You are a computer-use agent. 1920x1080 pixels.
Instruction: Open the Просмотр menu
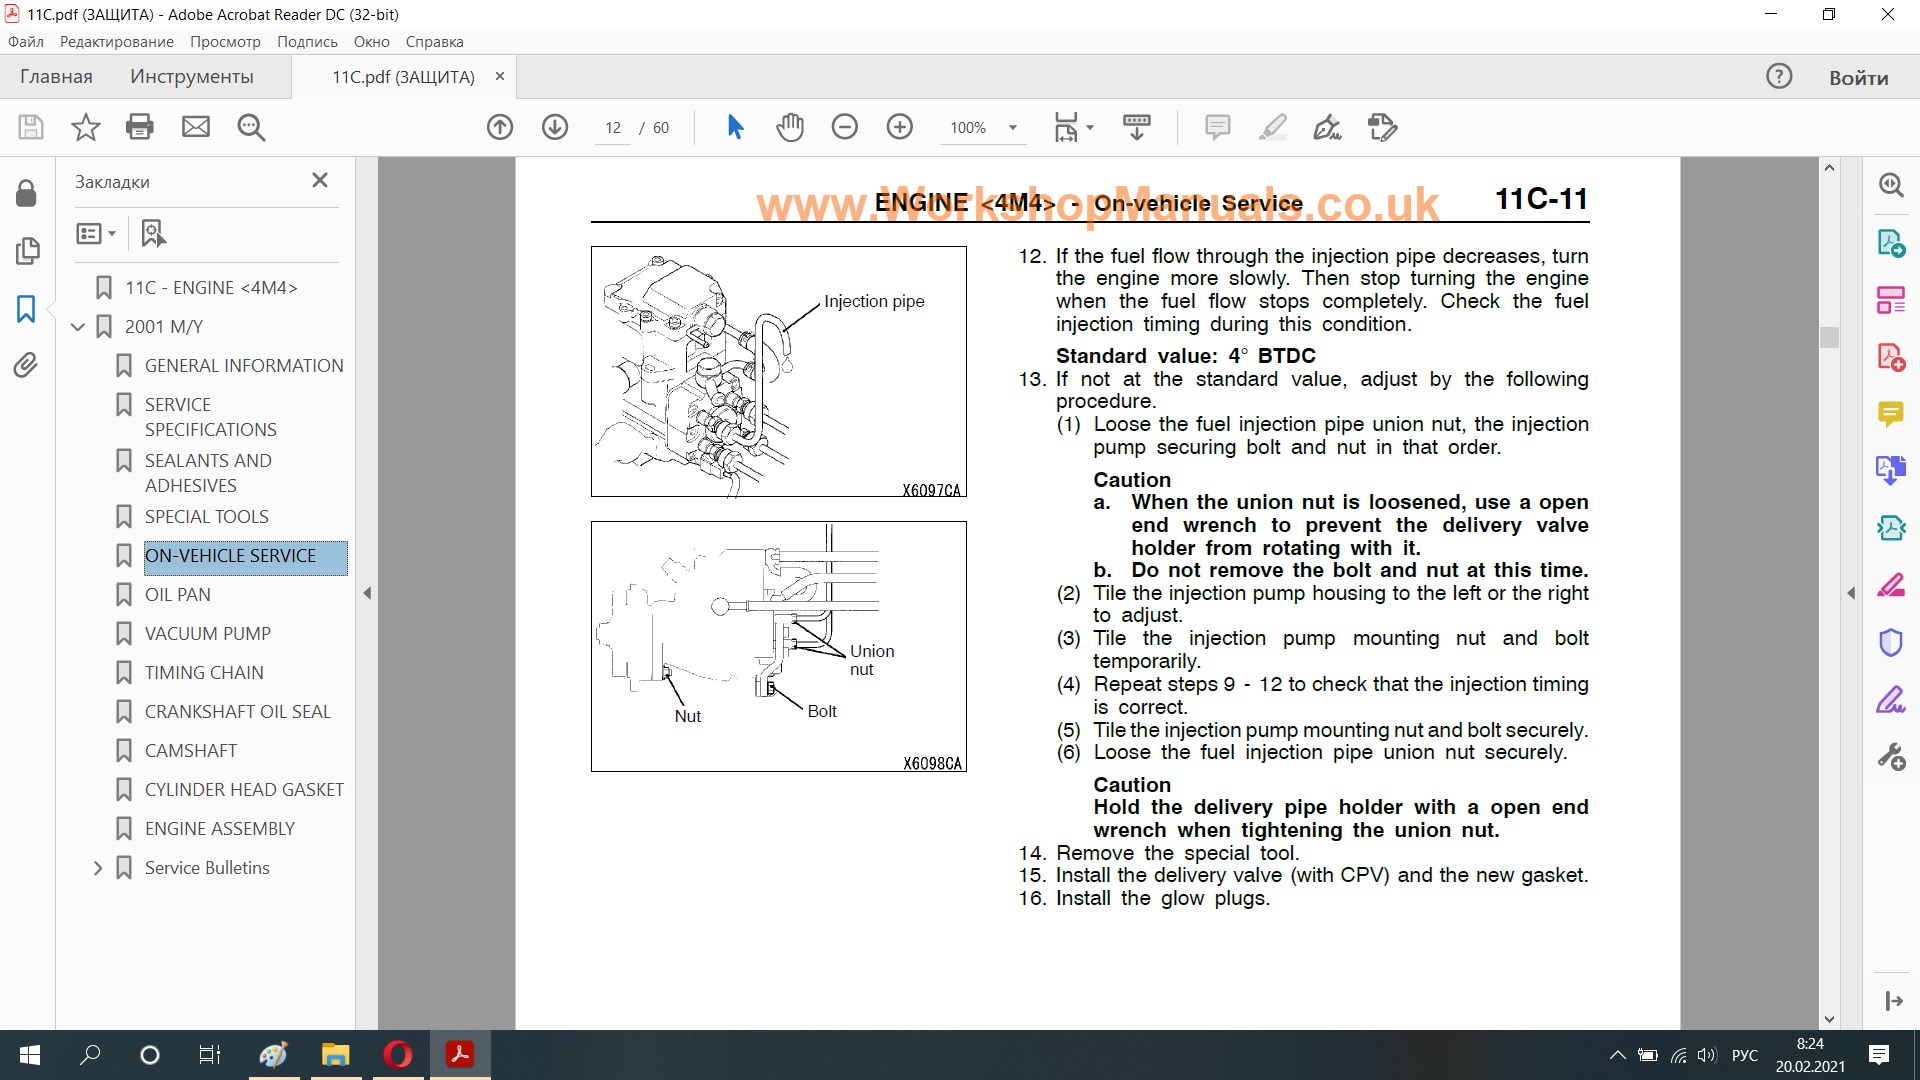click(x=225, y=42)
